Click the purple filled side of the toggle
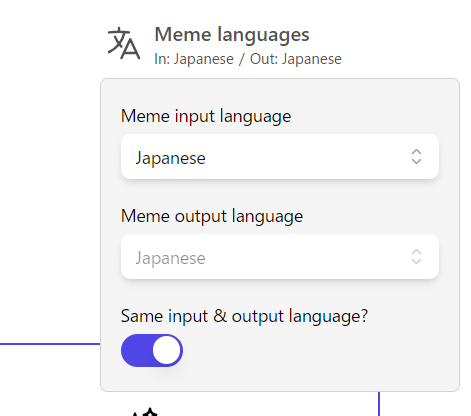The height and width of the screenshot is (416, 471). coord(137,350)
